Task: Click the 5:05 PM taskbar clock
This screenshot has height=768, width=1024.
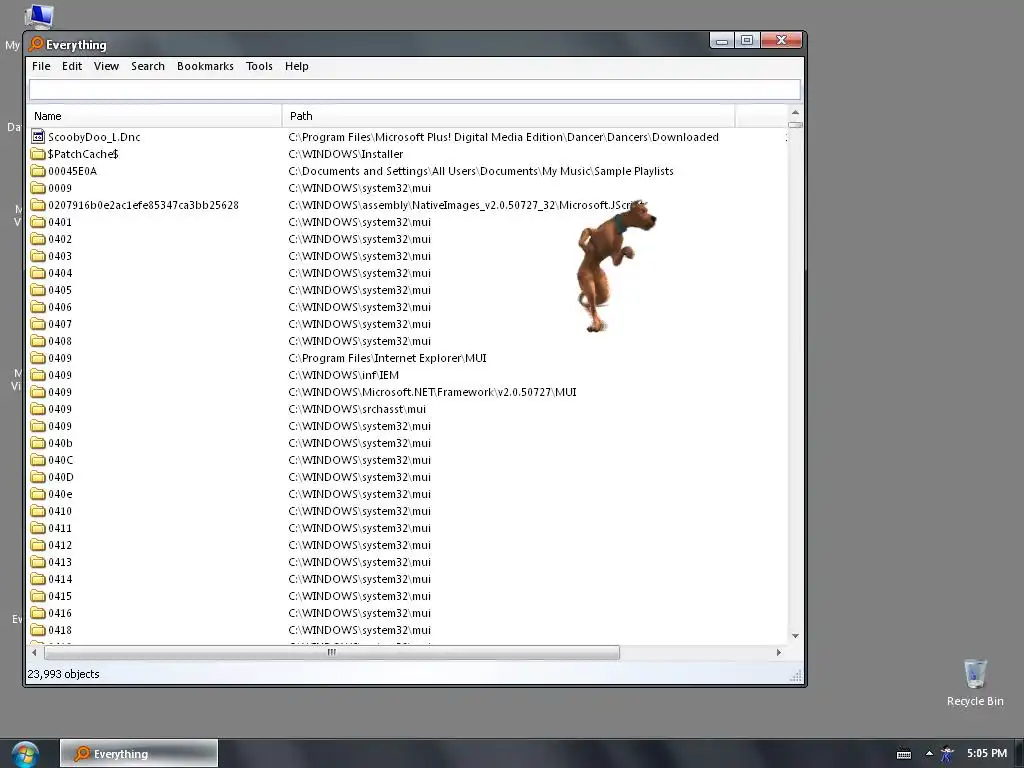Action: (x=987, y=753)
